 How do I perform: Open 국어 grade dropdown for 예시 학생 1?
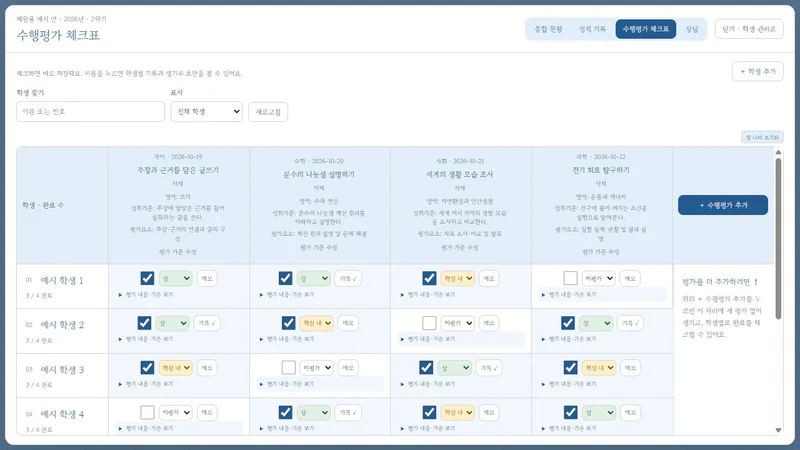(x=176, y=278)
